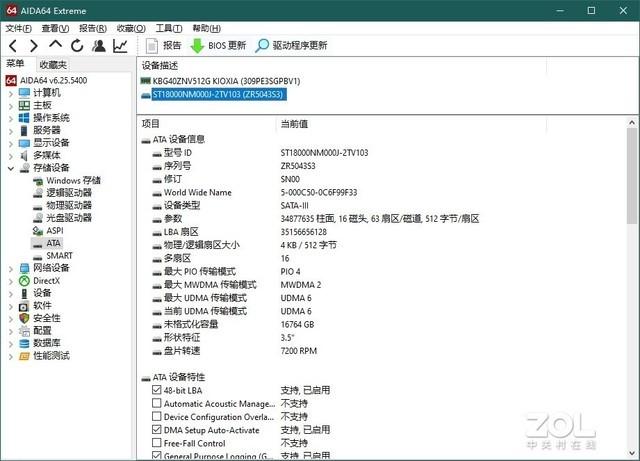Click 驱动程序更新 driver update button

[291, 45]
